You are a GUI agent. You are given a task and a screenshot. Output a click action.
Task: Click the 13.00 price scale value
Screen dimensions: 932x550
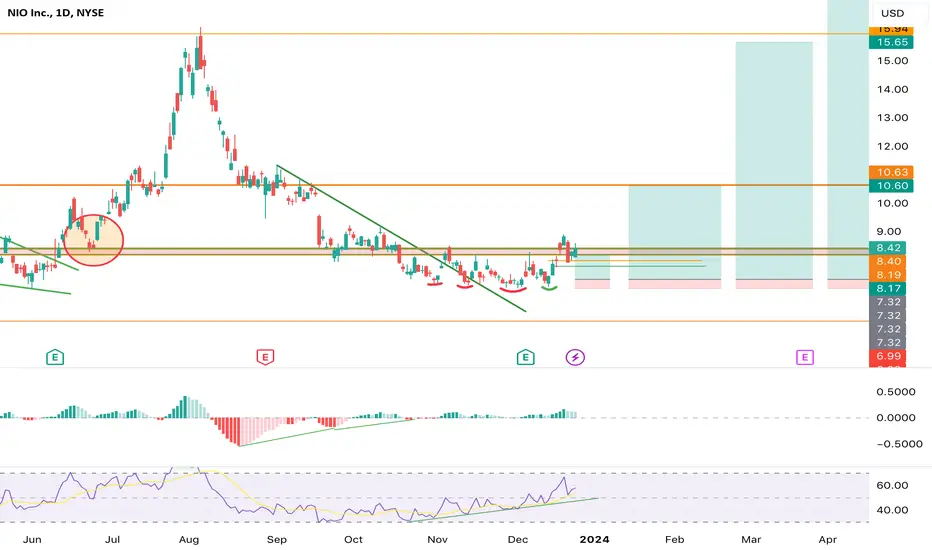tap(892, 118)
